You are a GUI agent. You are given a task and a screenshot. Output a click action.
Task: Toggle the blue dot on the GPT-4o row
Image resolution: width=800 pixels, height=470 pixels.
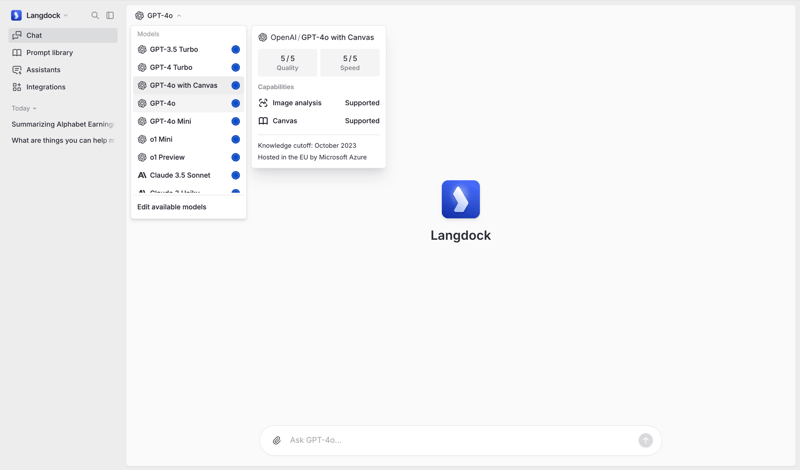[x=235, y=104]
